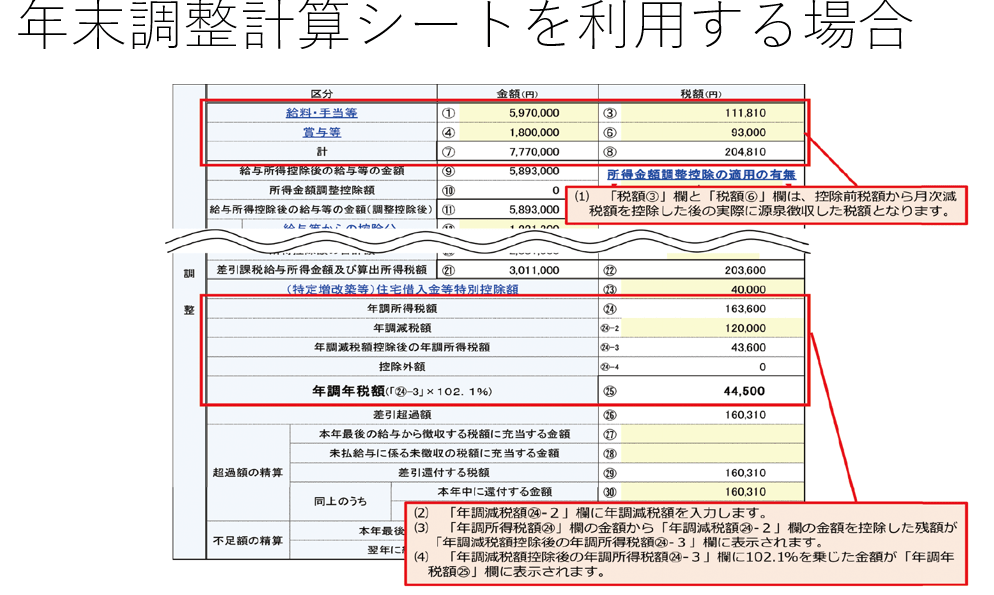The width and height of the screenshot is (994, 595).
Task: Click the 計 total tax 204,810
Action: tap(745, 152)
